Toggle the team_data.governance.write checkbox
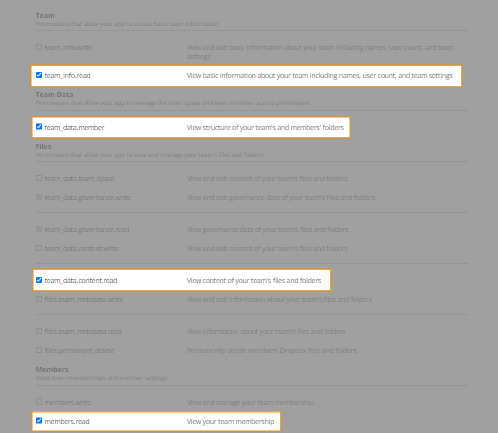Screen dimensions: 498x433 (39, 197)
